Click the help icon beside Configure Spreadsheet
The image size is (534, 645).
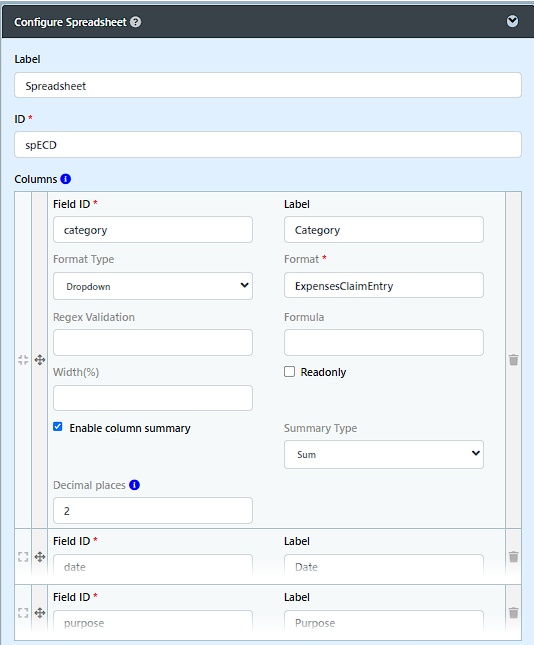coord(135,22)
